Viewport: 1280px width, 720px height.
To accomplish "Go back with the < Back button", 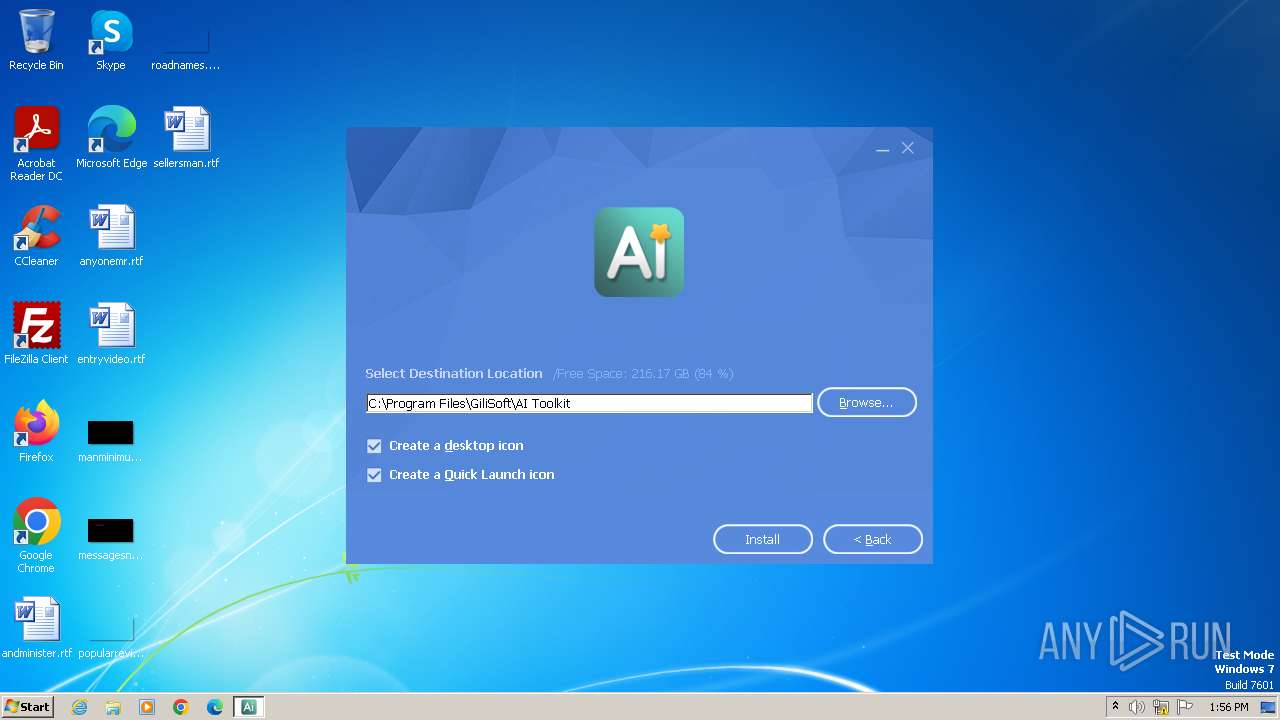I will click(x=873, y=539).
